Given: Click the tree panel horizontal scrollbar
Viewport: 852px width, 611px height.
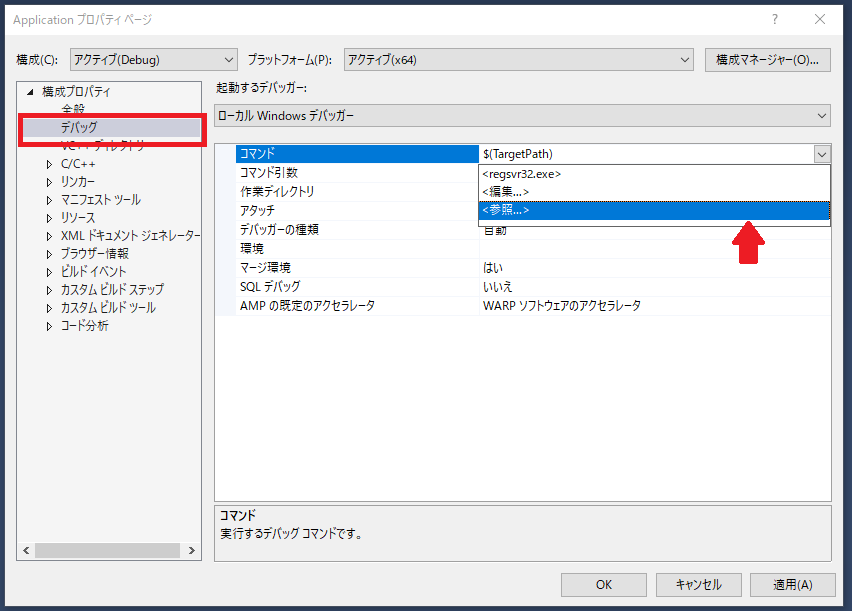Looking at the screenshot, I should (110, 551).
